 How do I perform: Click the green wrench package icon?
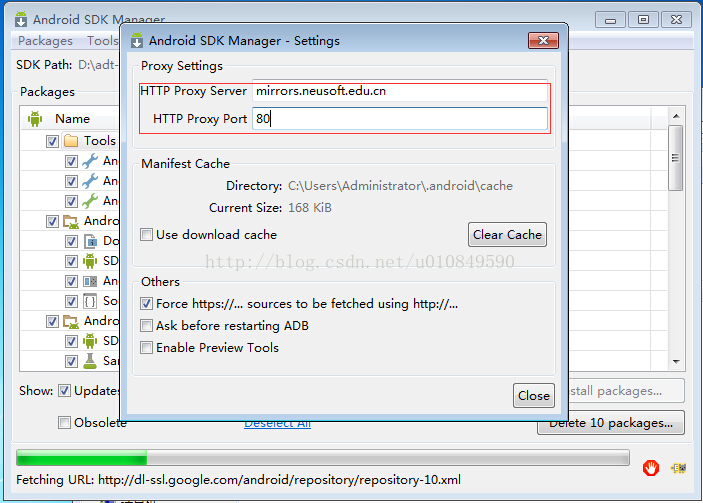(x=90, y=201)
